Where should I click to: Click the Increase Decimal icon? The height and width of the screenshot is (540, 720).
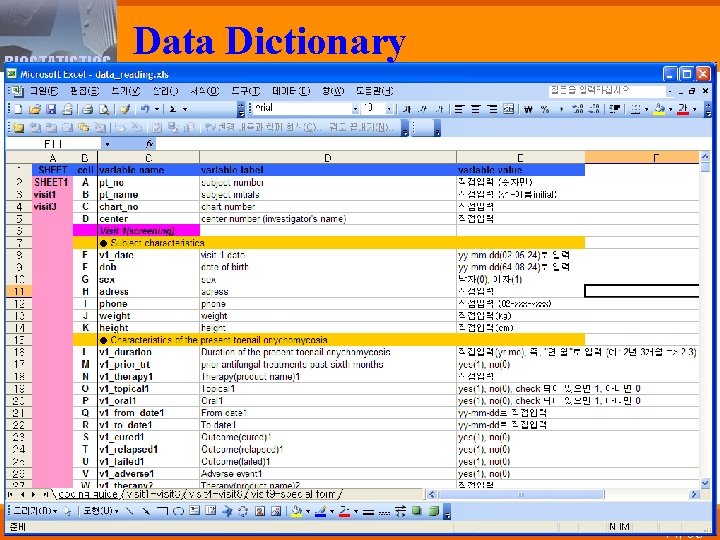[578, 109]
